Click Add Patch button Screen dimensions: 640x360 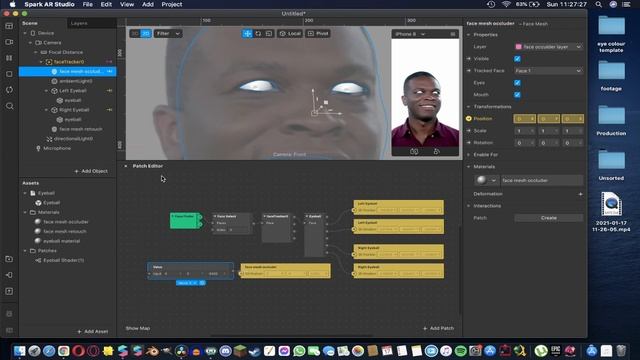(438, 328)
